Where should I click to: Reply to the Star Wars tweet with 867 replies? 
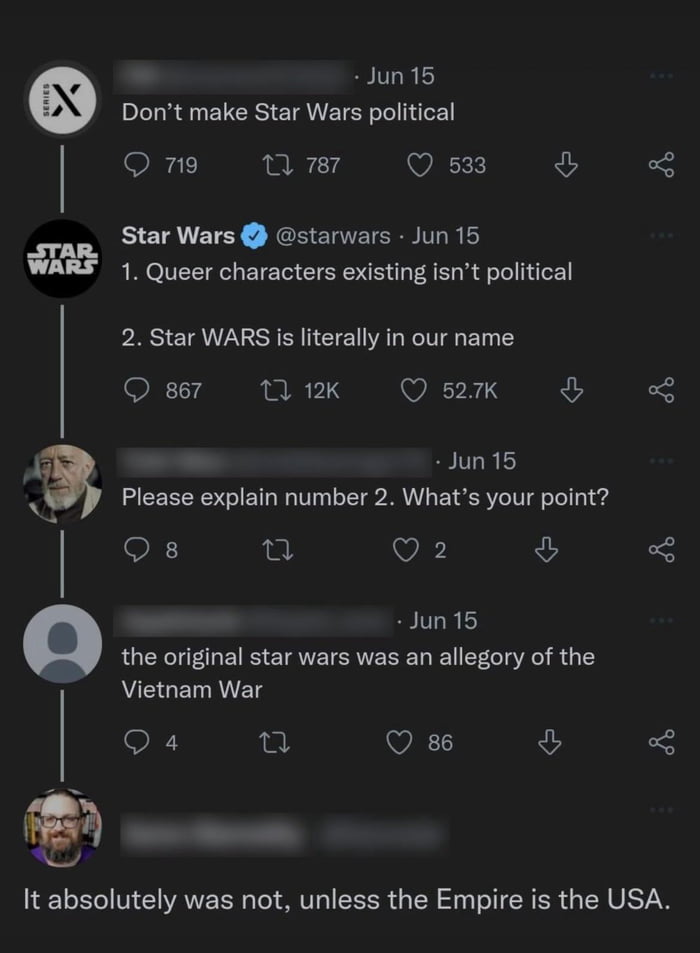point(137,391)
